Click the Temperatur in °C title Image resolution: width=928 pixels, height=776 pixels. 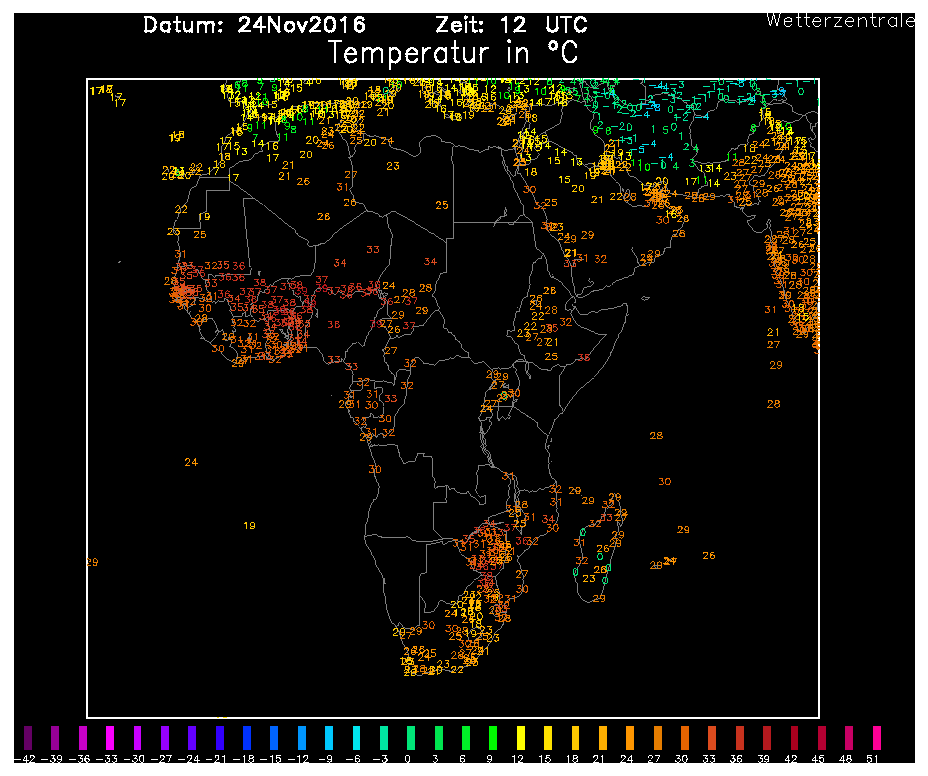tap(453, 52)
